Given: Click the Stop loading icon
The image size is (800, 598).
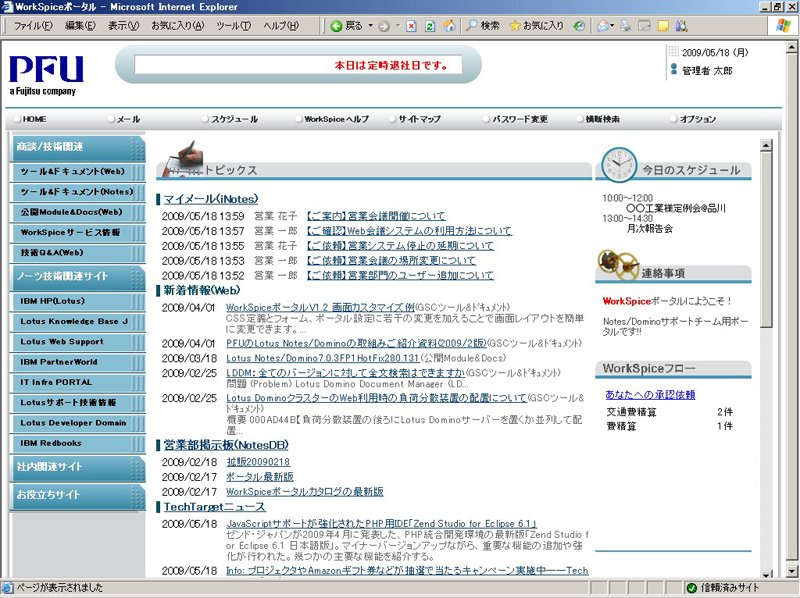Looking at the screenshot, I should pyautogui.click(x=411, y=26).
